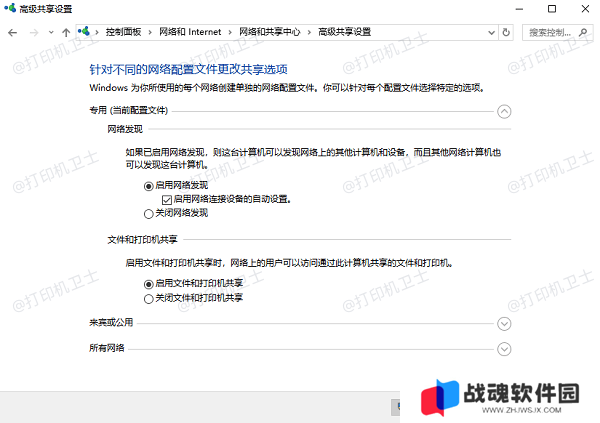Go back with the left arrow button
Image resolution: width=600 pixels, height=423 pixels.
point(12,33)
